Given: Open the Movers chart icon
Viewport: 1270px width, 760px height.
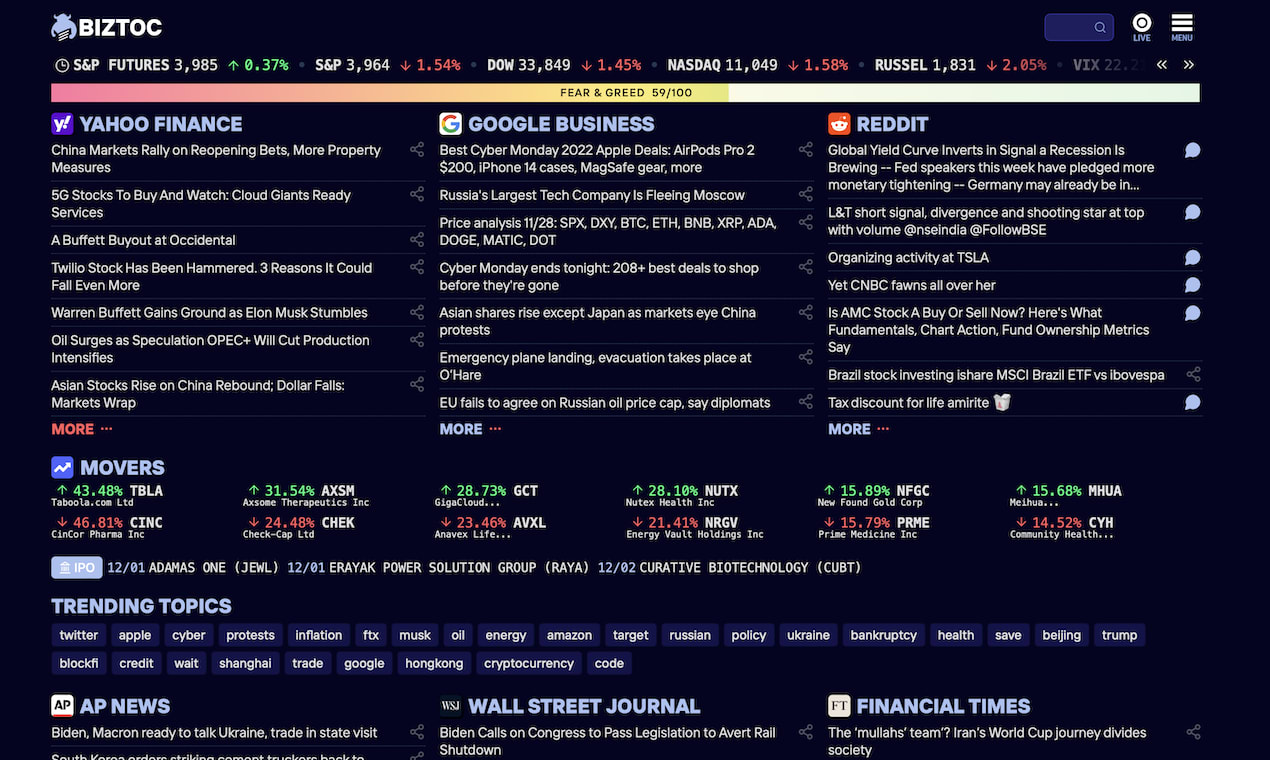Looking at the screenshot, I should (62, 467).
